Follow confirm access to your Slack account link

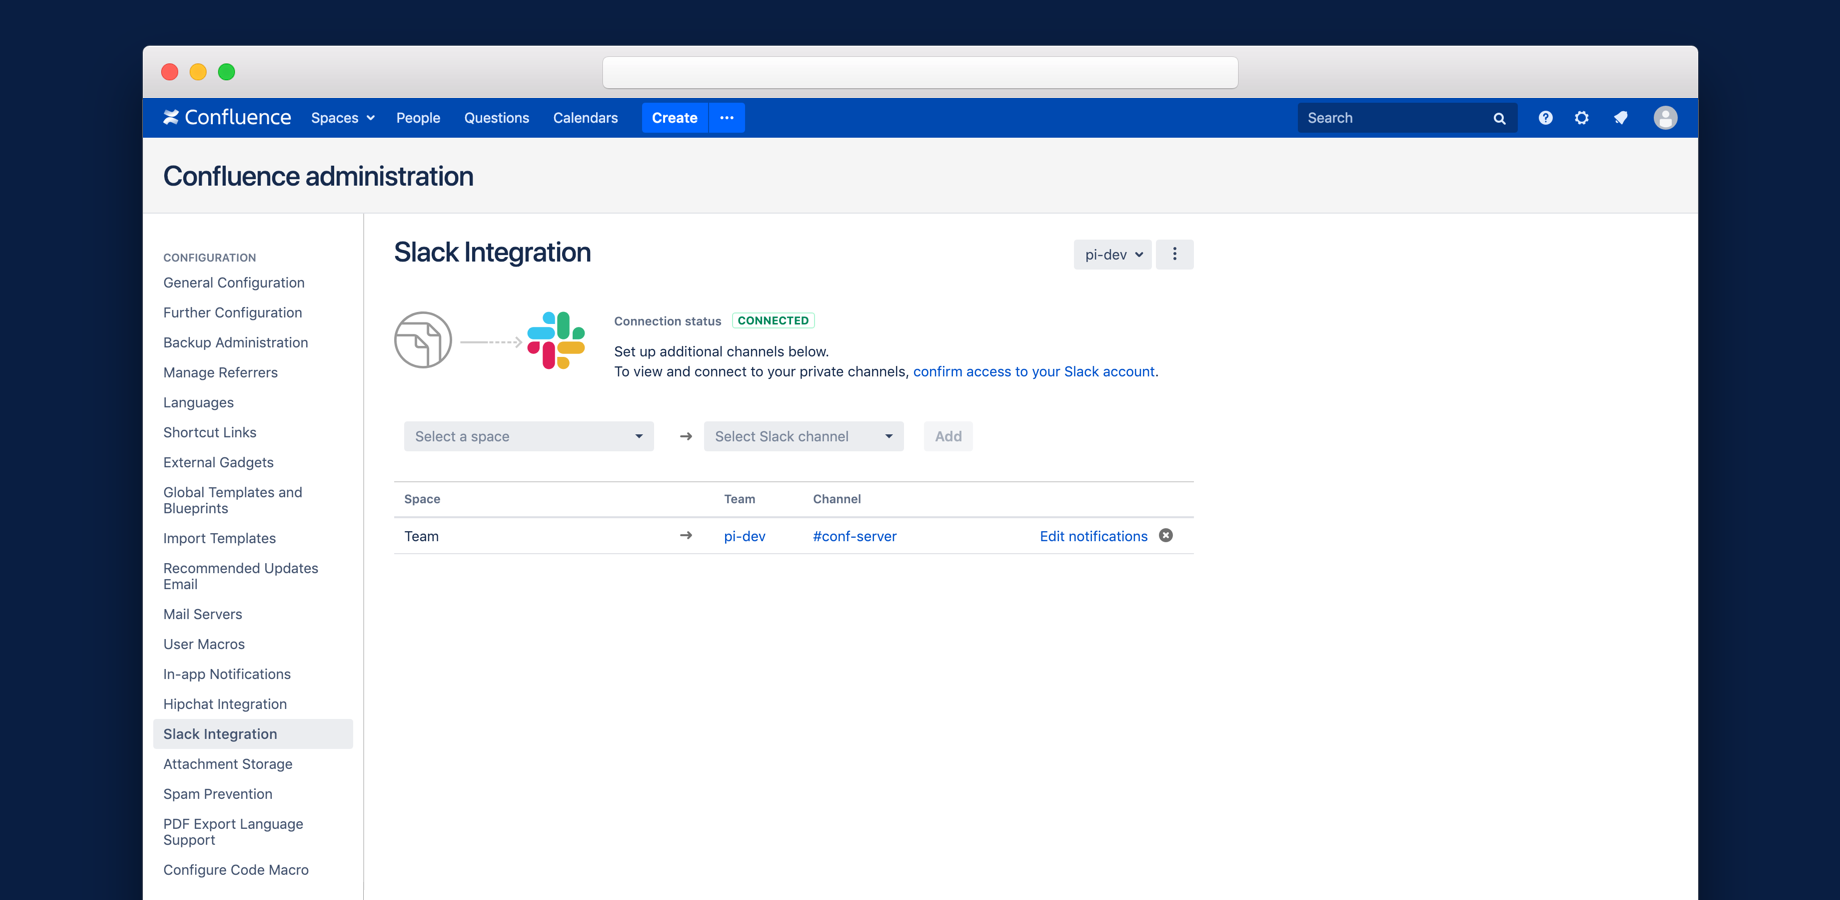1034,372
